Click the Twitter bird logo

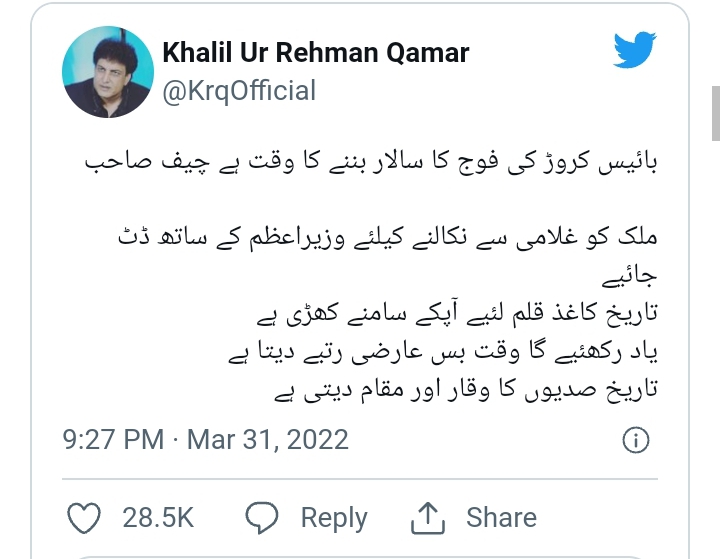pos(635,50)
